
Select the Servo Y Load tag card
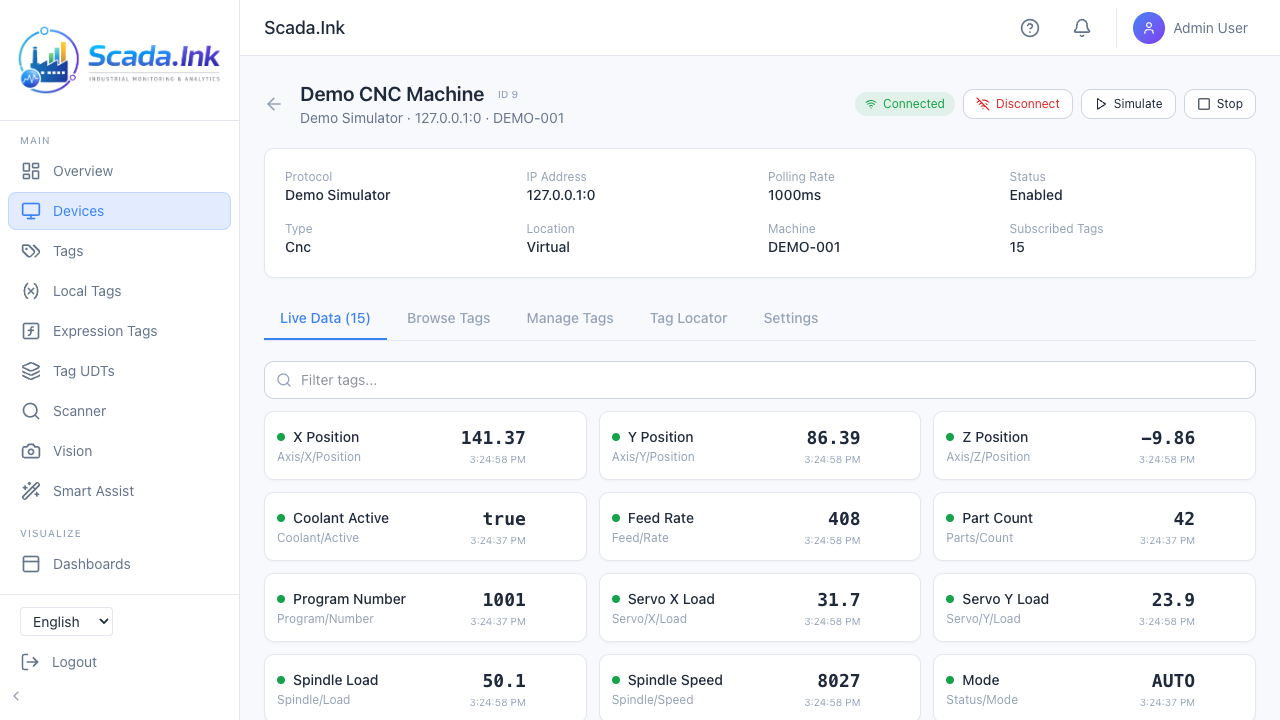tap(1094, 608)
